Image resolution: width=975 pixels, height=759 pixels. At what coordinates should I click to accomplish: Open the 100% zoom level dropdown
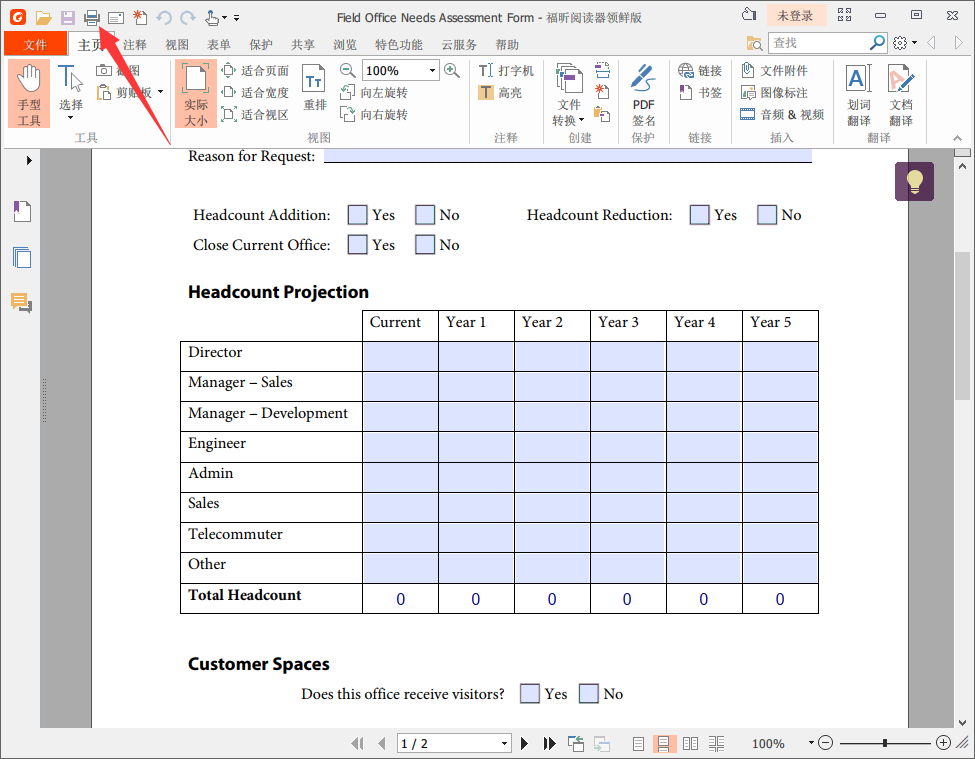[432, 71]
